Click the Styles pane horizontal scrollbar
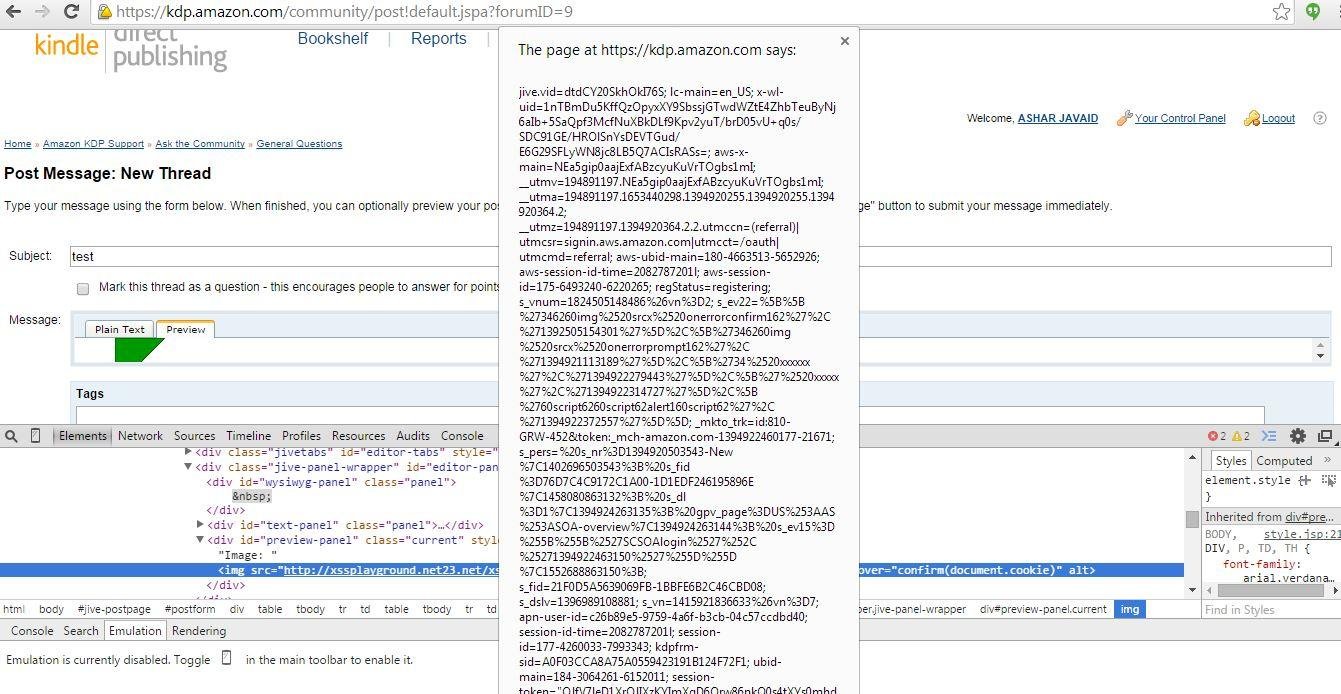Screen dimensions: 1341x694 pos(1270,591)
